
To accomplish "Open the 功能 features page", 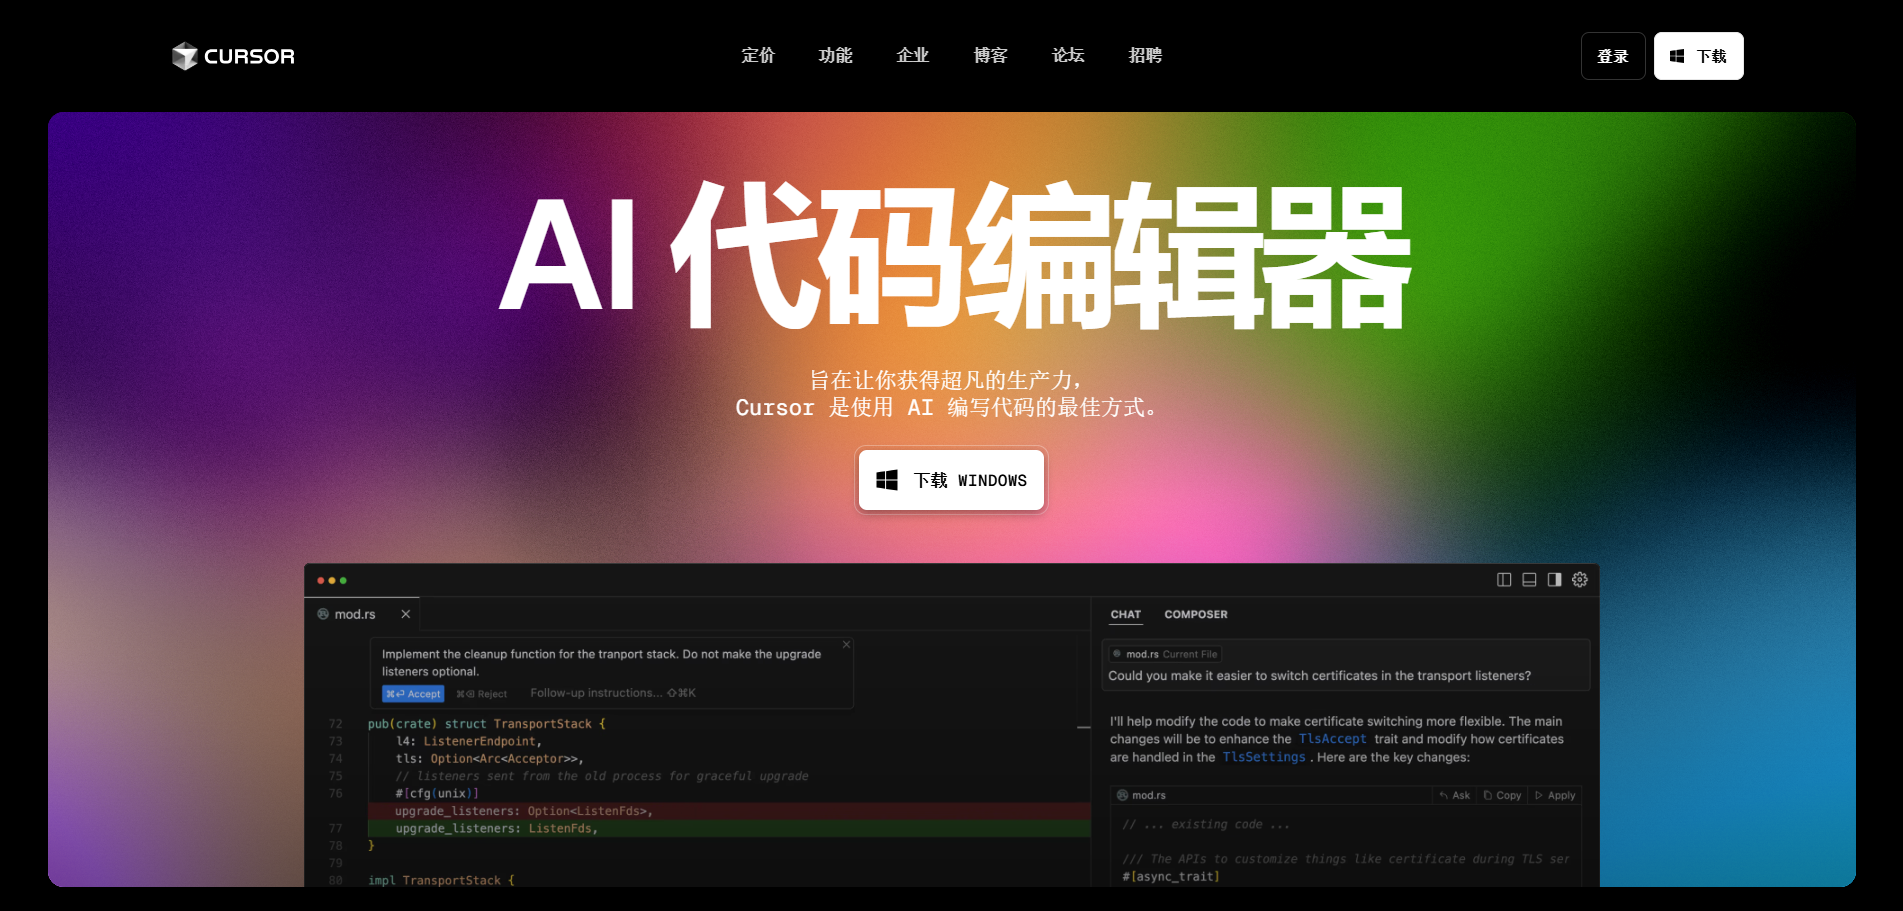I will [x=835, y=56].
